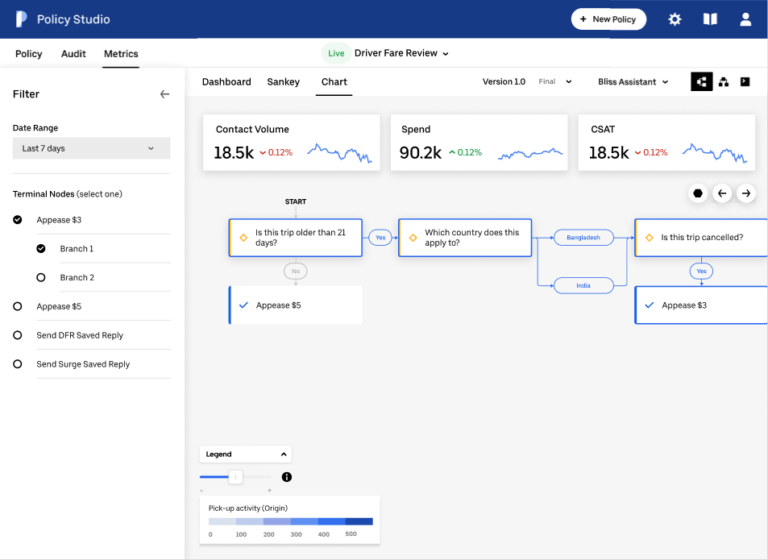The width and height of the screenshot is (768, 560).
Task: Go to next with right arrow button
Action: 746,193
